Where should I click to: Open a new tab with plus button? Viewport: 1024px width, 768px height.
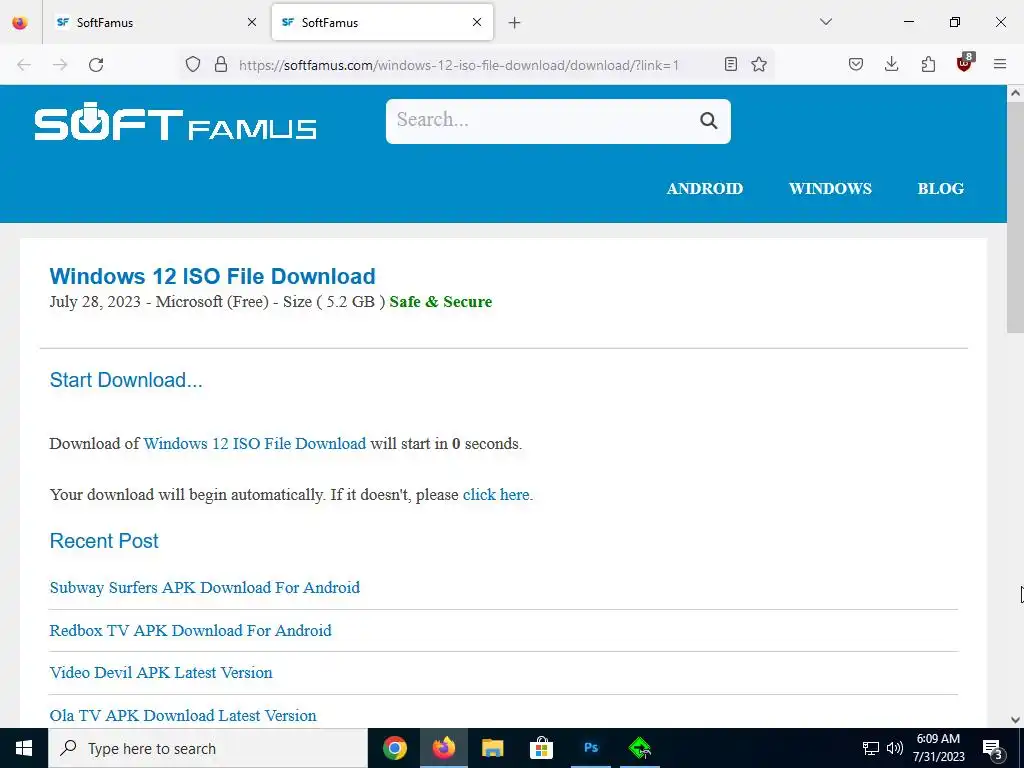[515, 23]
